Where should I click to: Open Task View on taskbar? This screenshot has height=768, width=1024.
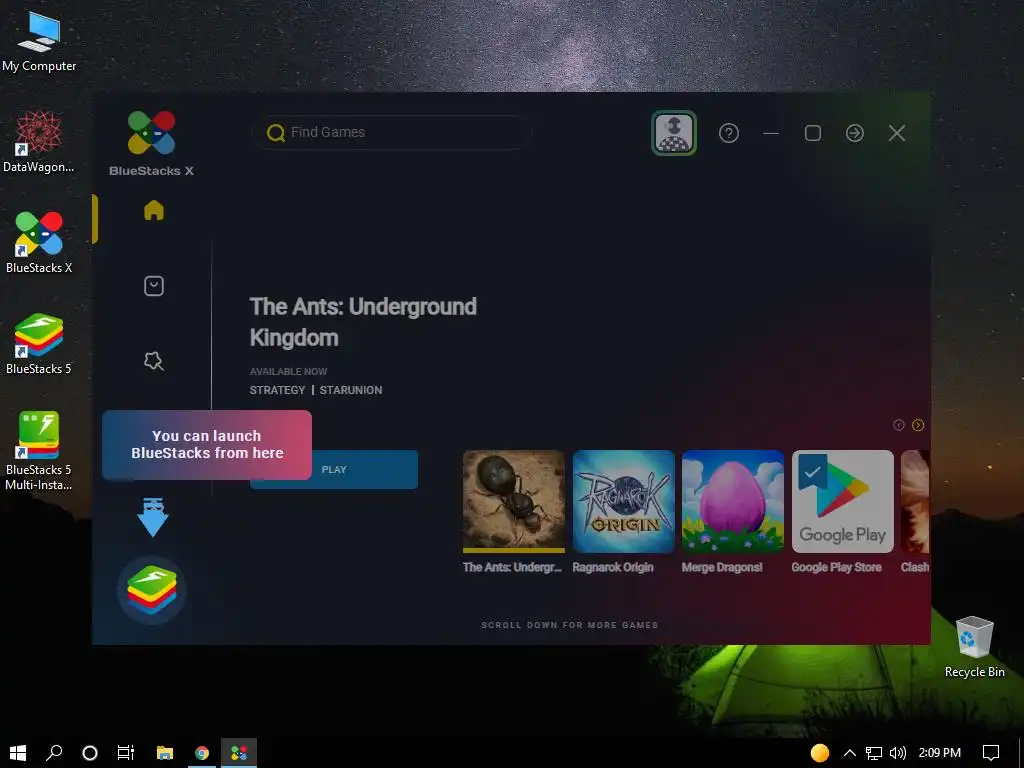(125, 752)
